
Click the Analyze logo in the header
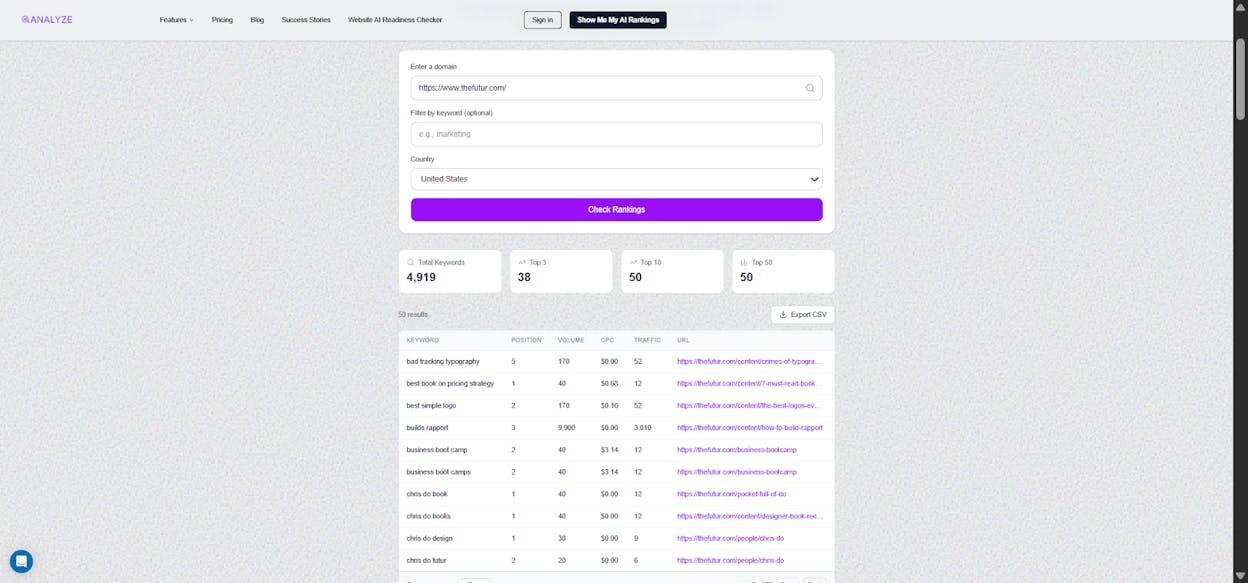click(x=47, y=19)
